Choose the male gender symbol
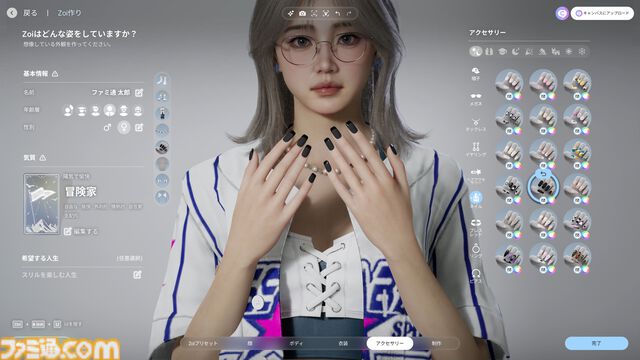 point(107,127)
